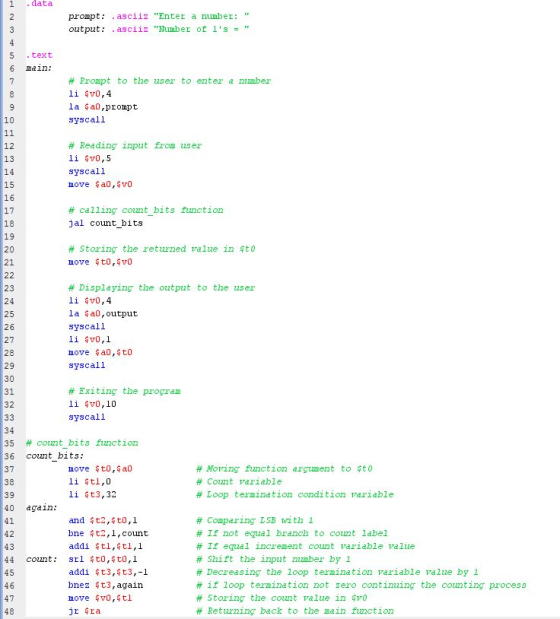
Task: Click the '# count_bits function' comment on line 35
Action: coord(82,443)
